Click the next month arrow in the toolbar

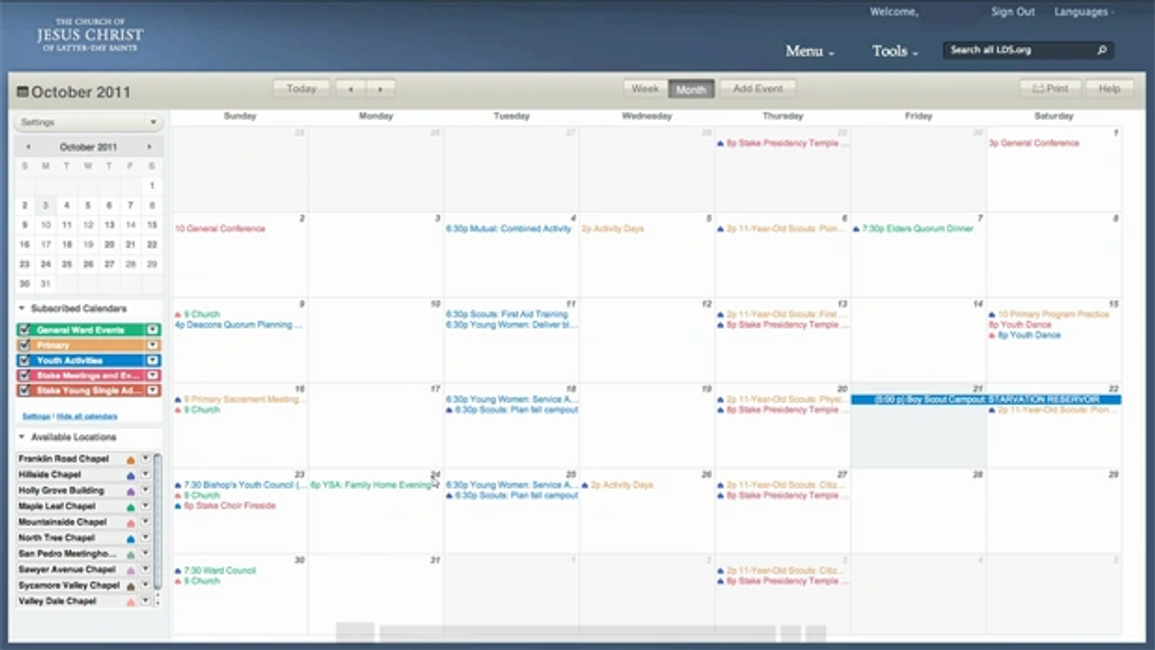click(x=380, y=89)
